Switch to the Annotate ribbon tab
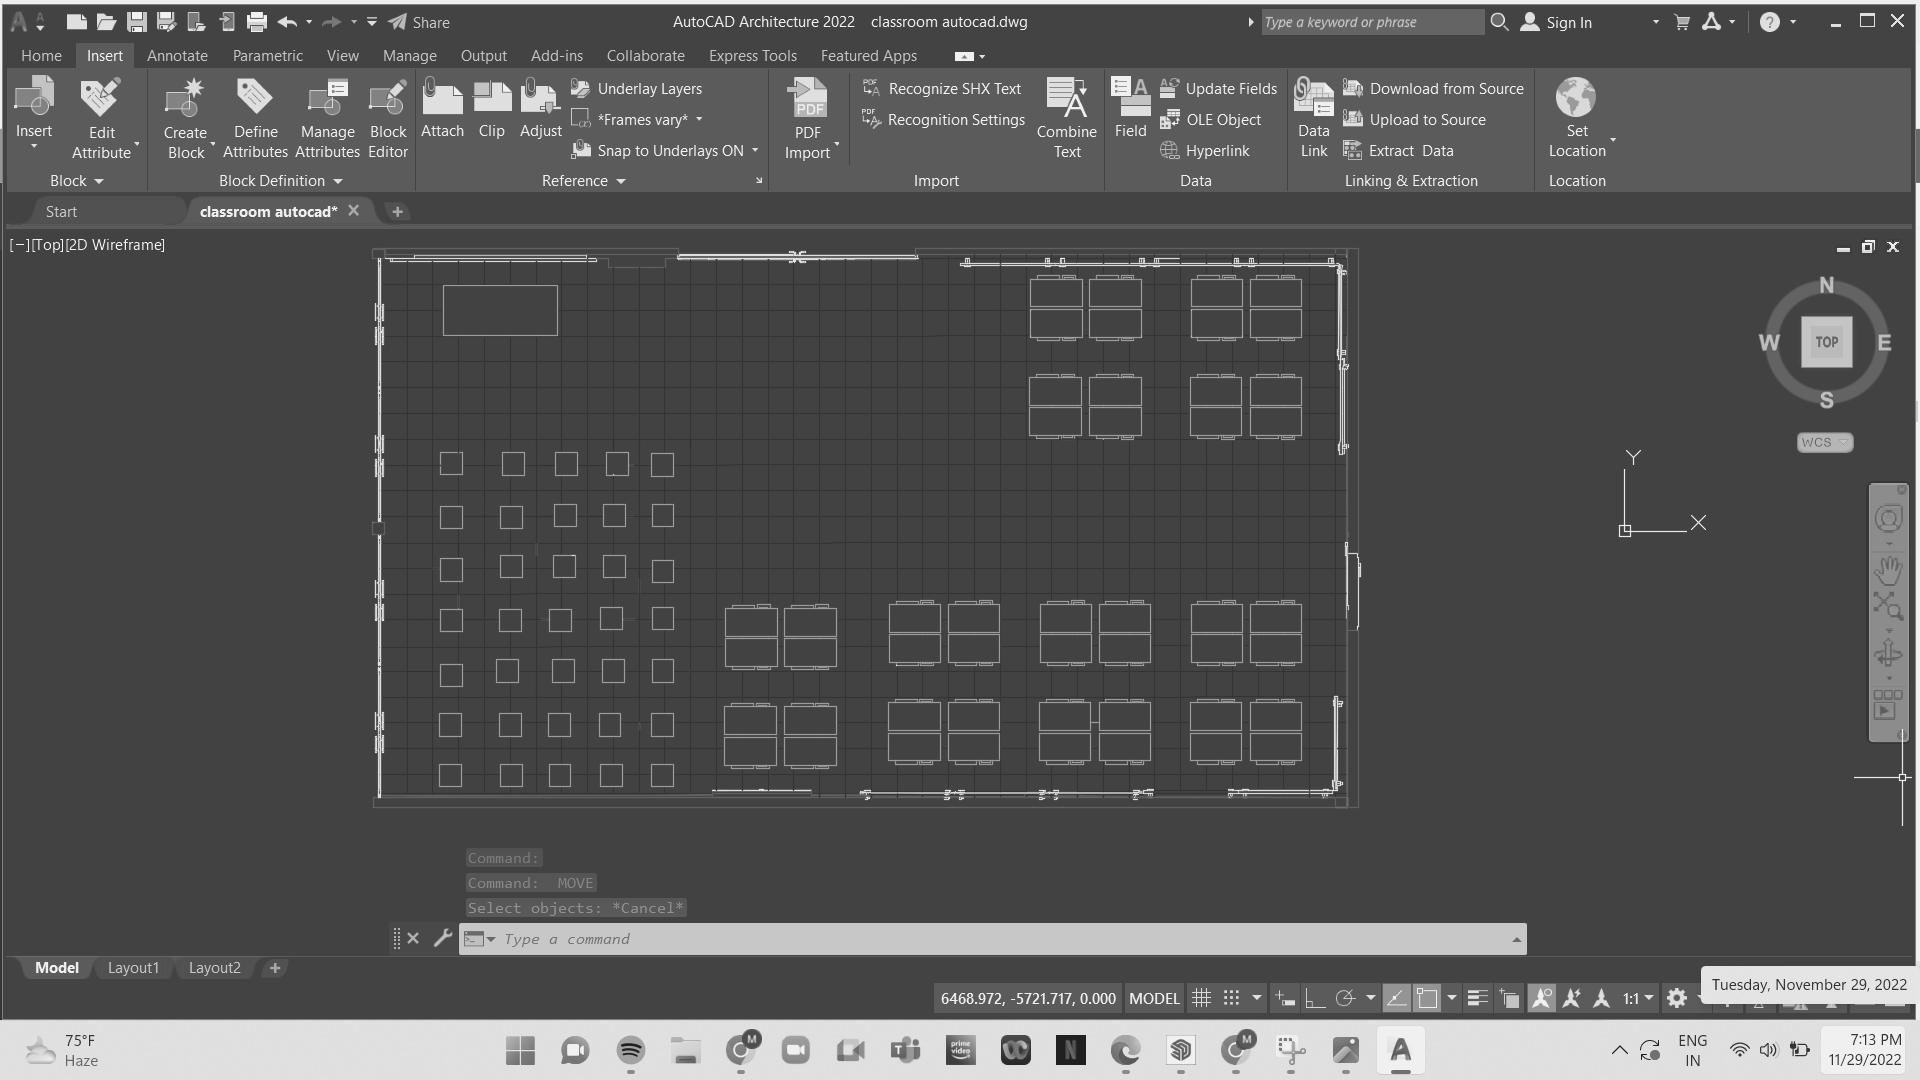The height and width of the screenshot is (1080, 1920). (177, 56)
